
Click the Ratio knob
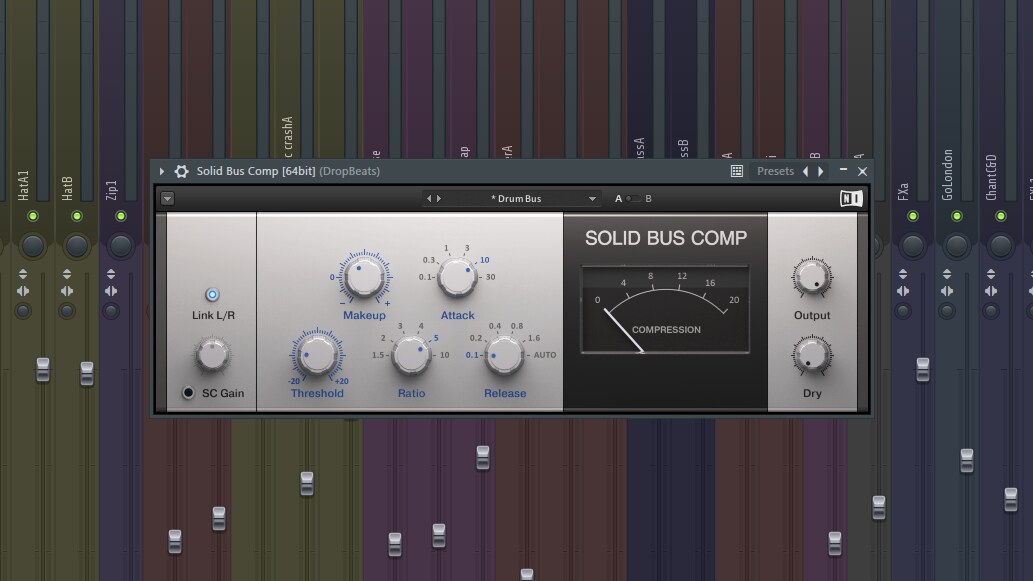411,354
